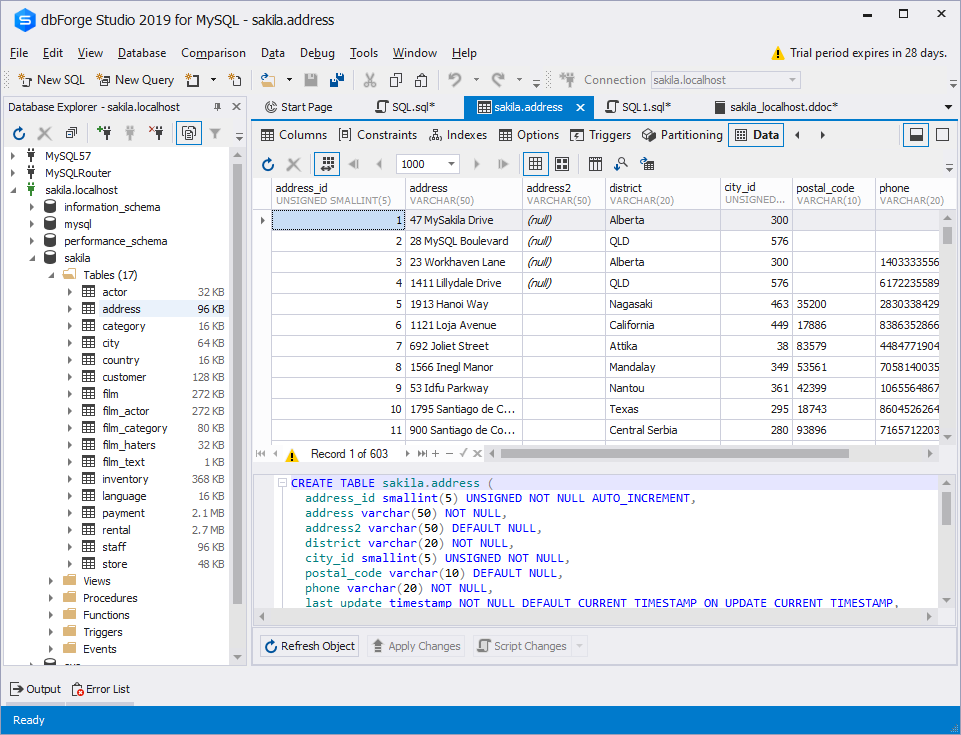Click the column chooser icon in data toolbar

[x=595, y=164]
